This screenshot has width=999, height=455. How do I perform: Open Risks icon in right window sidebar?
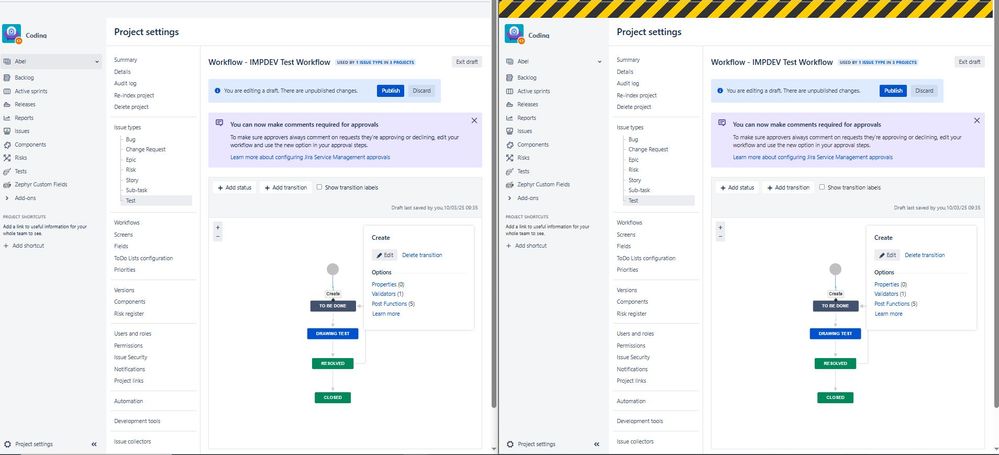click(510, 158)
